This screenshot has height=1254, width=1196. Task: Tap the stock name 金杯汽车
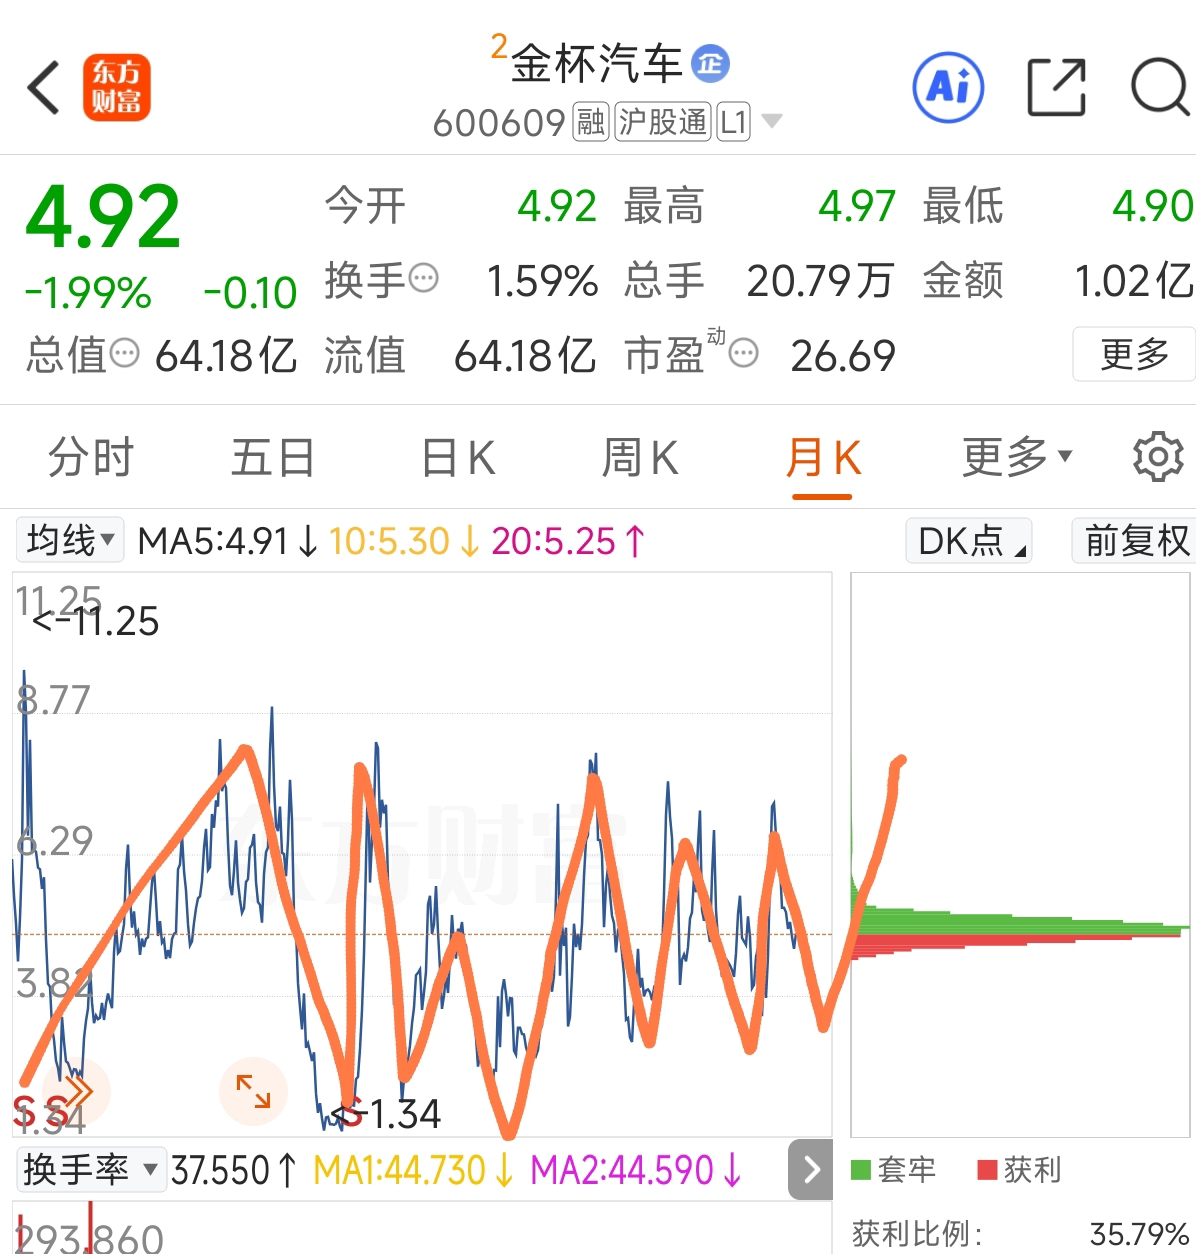click(596, 65)
